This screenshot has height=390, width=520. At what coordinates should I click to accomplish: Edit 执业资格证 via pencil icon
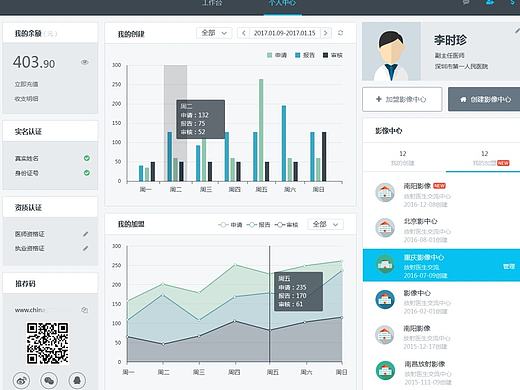point(85,248)
